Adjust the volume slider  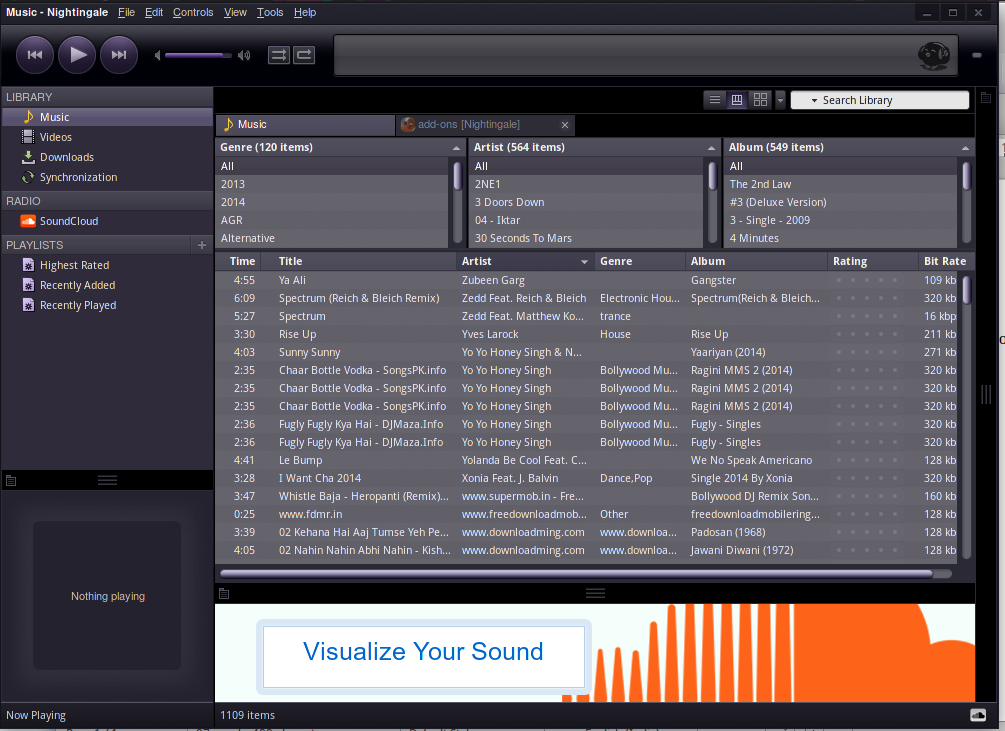(198, 56)
